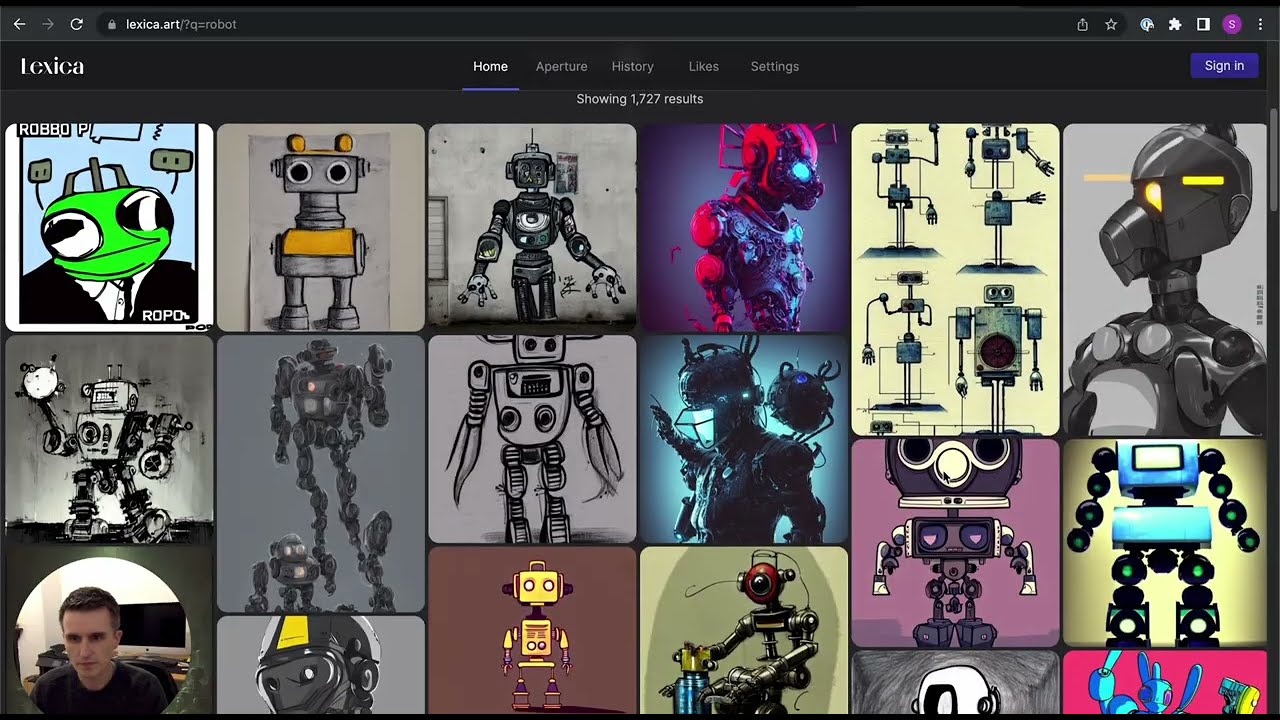
Task: Open red and blue neon robot image
Action: click(x=744, y=227)
